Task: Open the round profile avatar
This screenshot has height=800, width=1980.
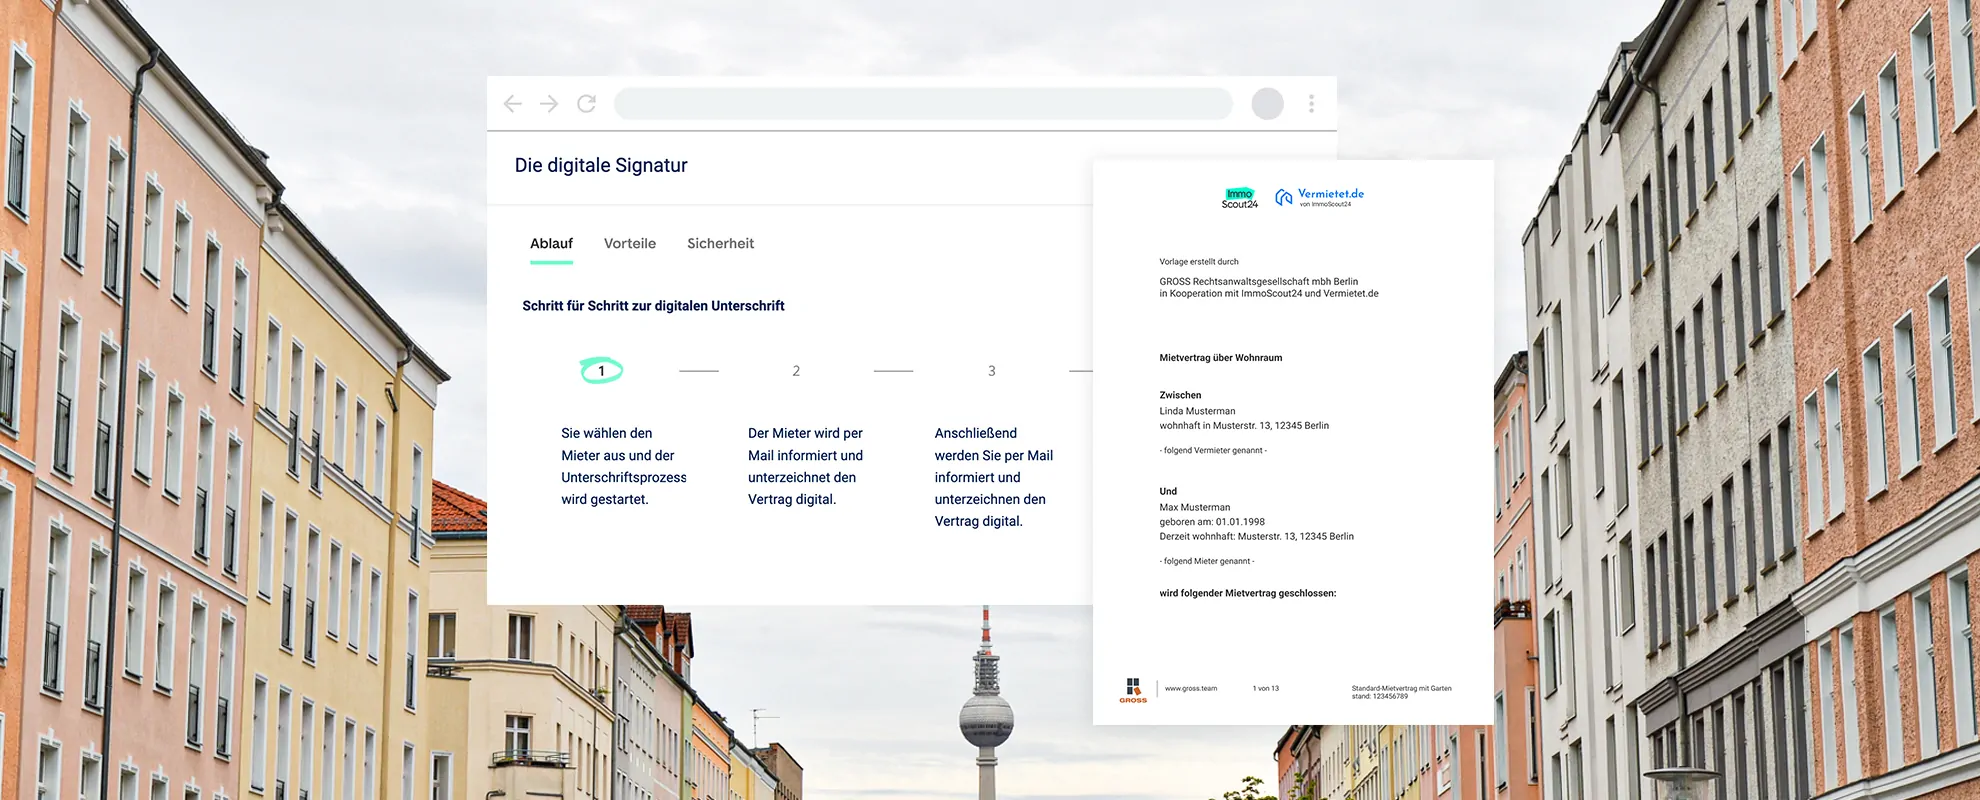Action: [1267, 104]
